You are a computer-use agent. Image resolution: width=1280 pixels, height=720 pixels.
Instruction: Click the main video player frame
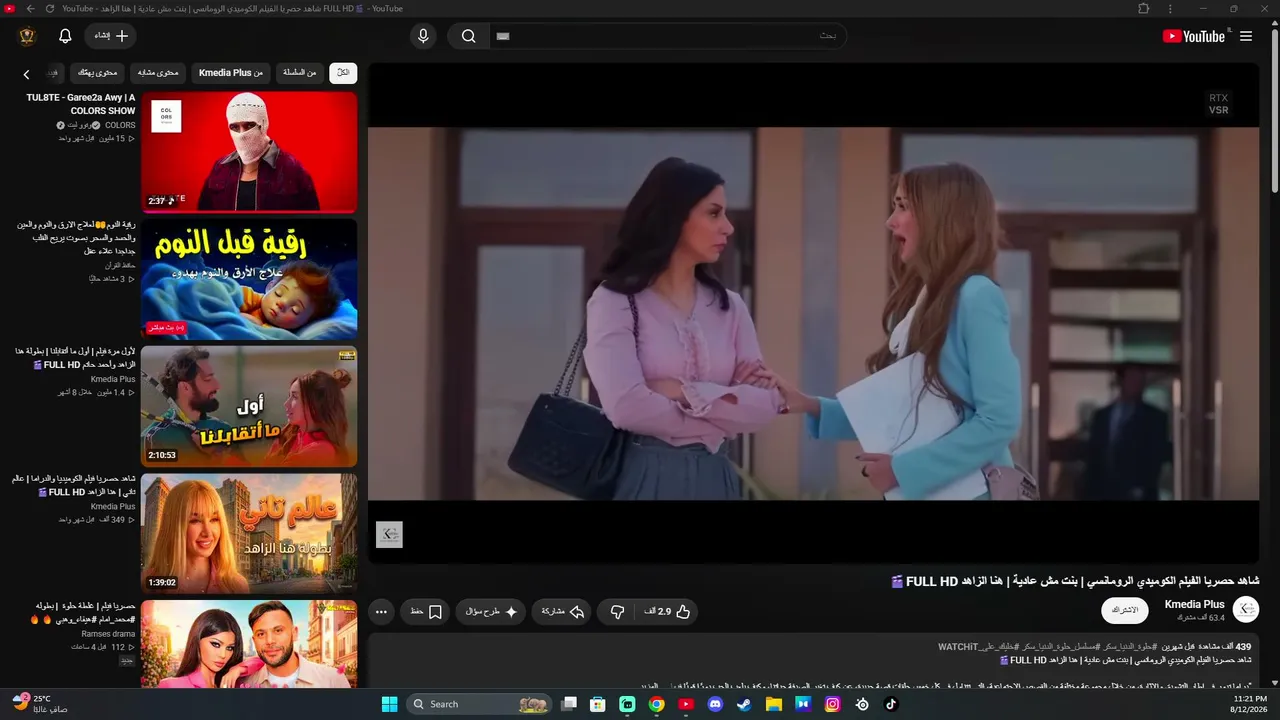tap(813, 313)
